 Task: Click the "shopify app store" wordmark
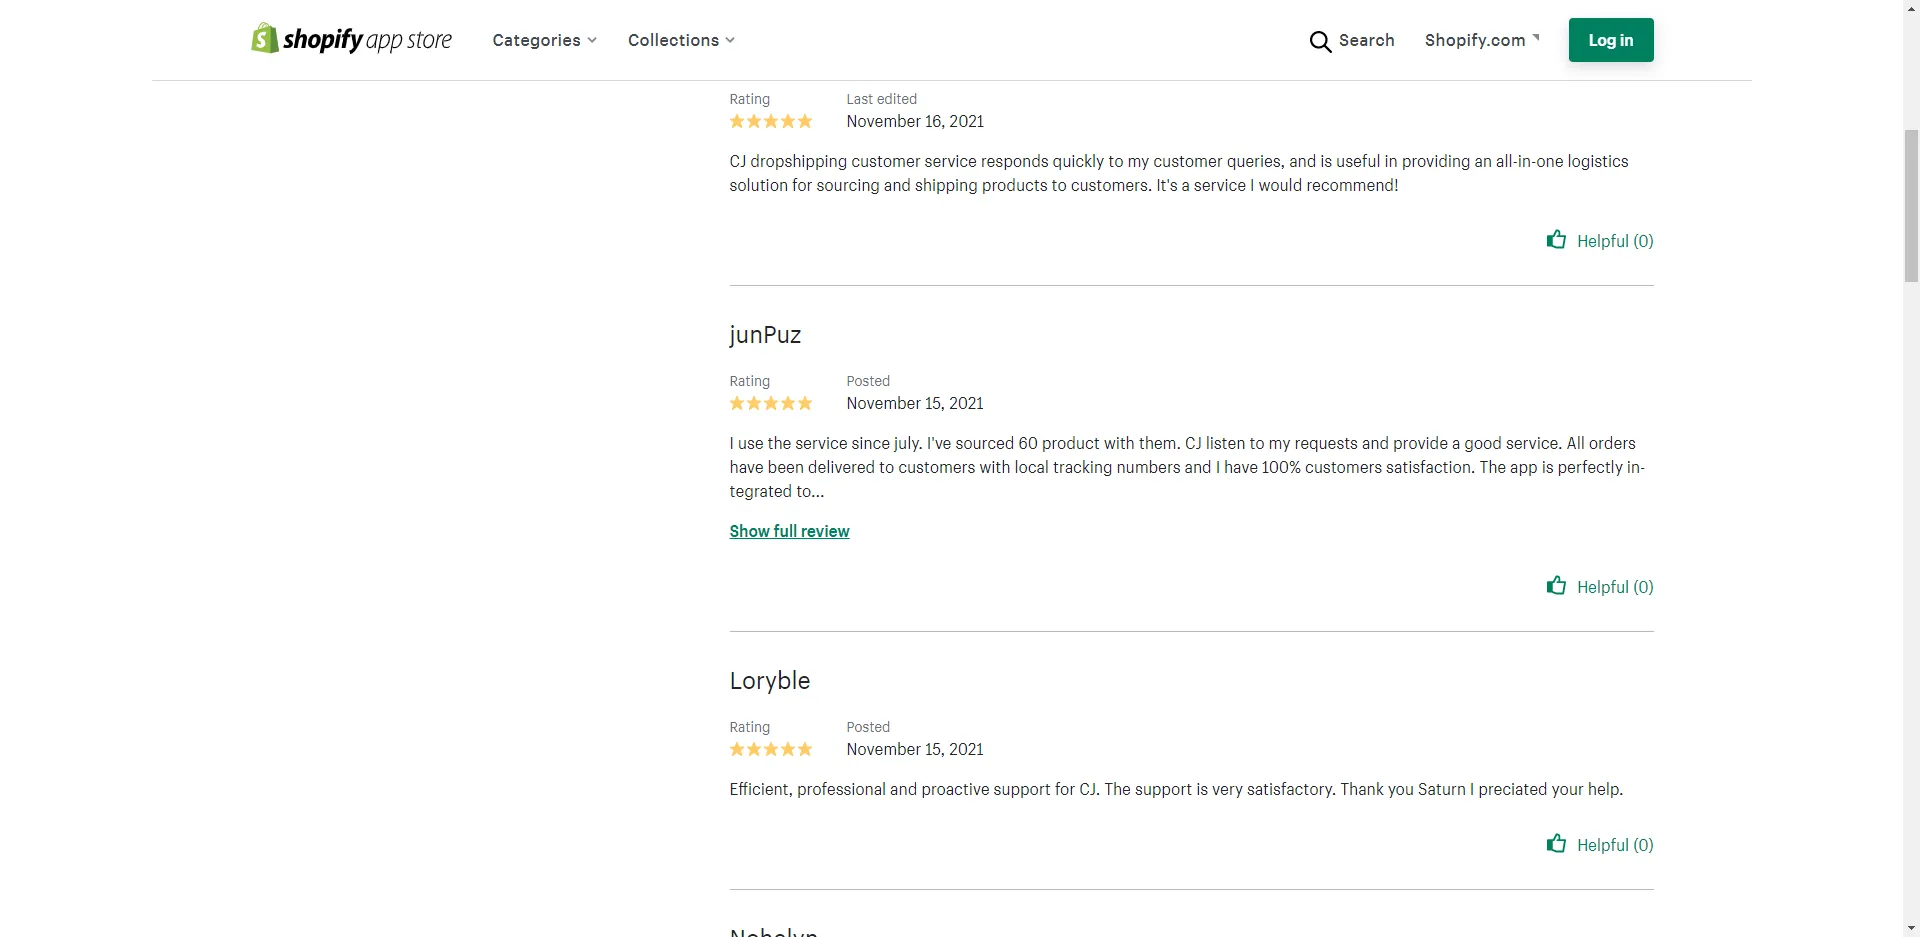[x=367, y=40]
